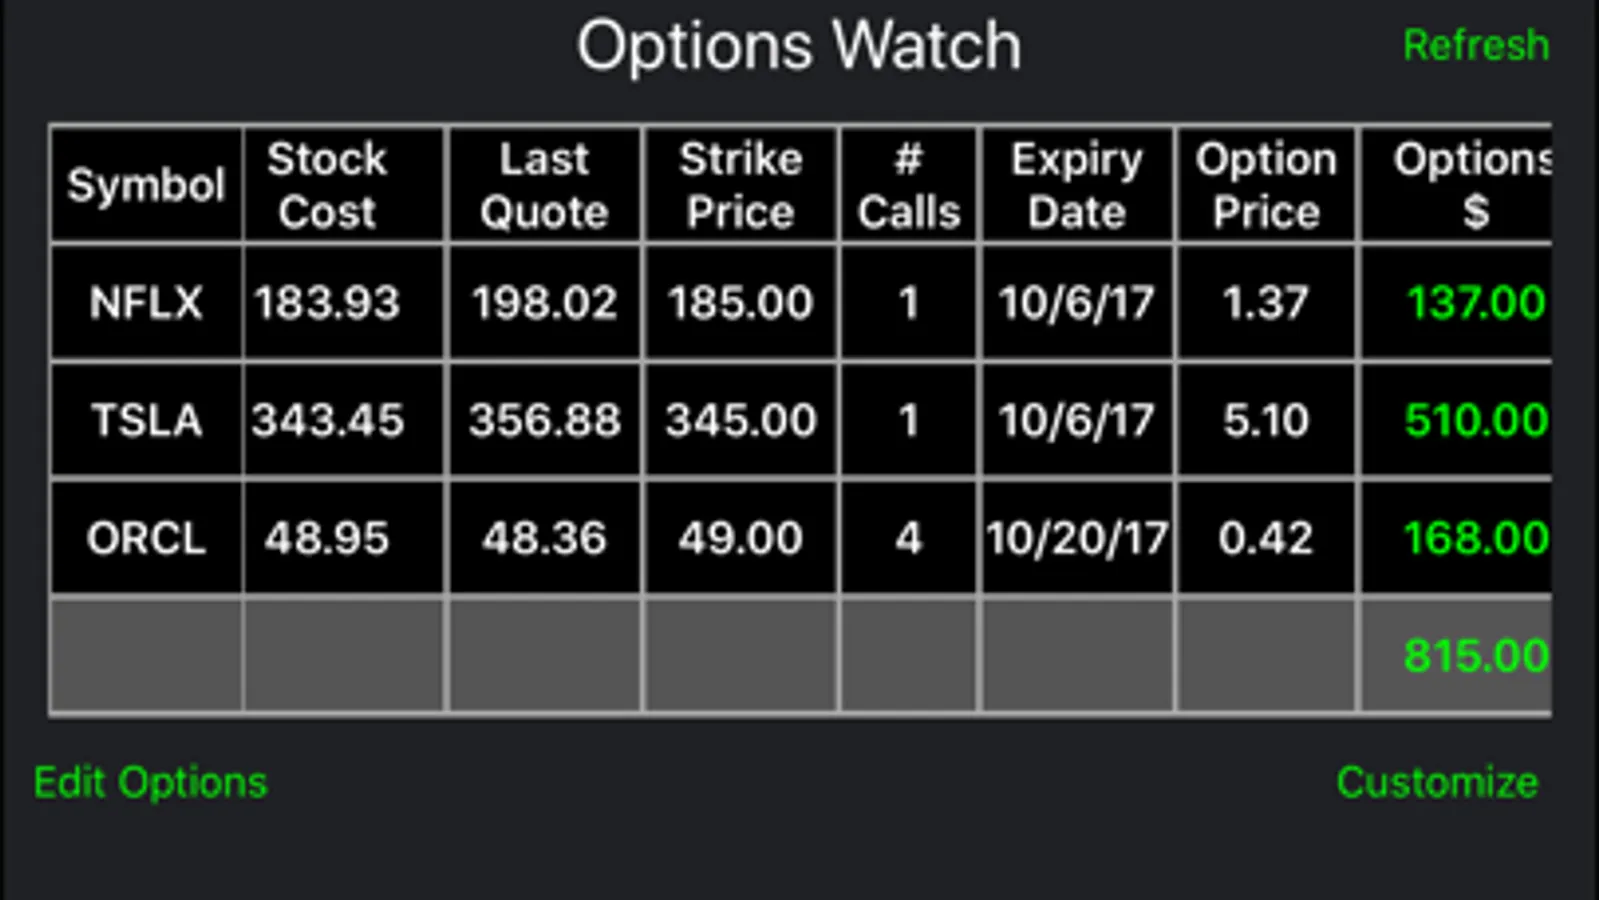Select ORCL expiry date 10/20/17
Viewport: 1599px width, 900px height.
(1077, 538)
